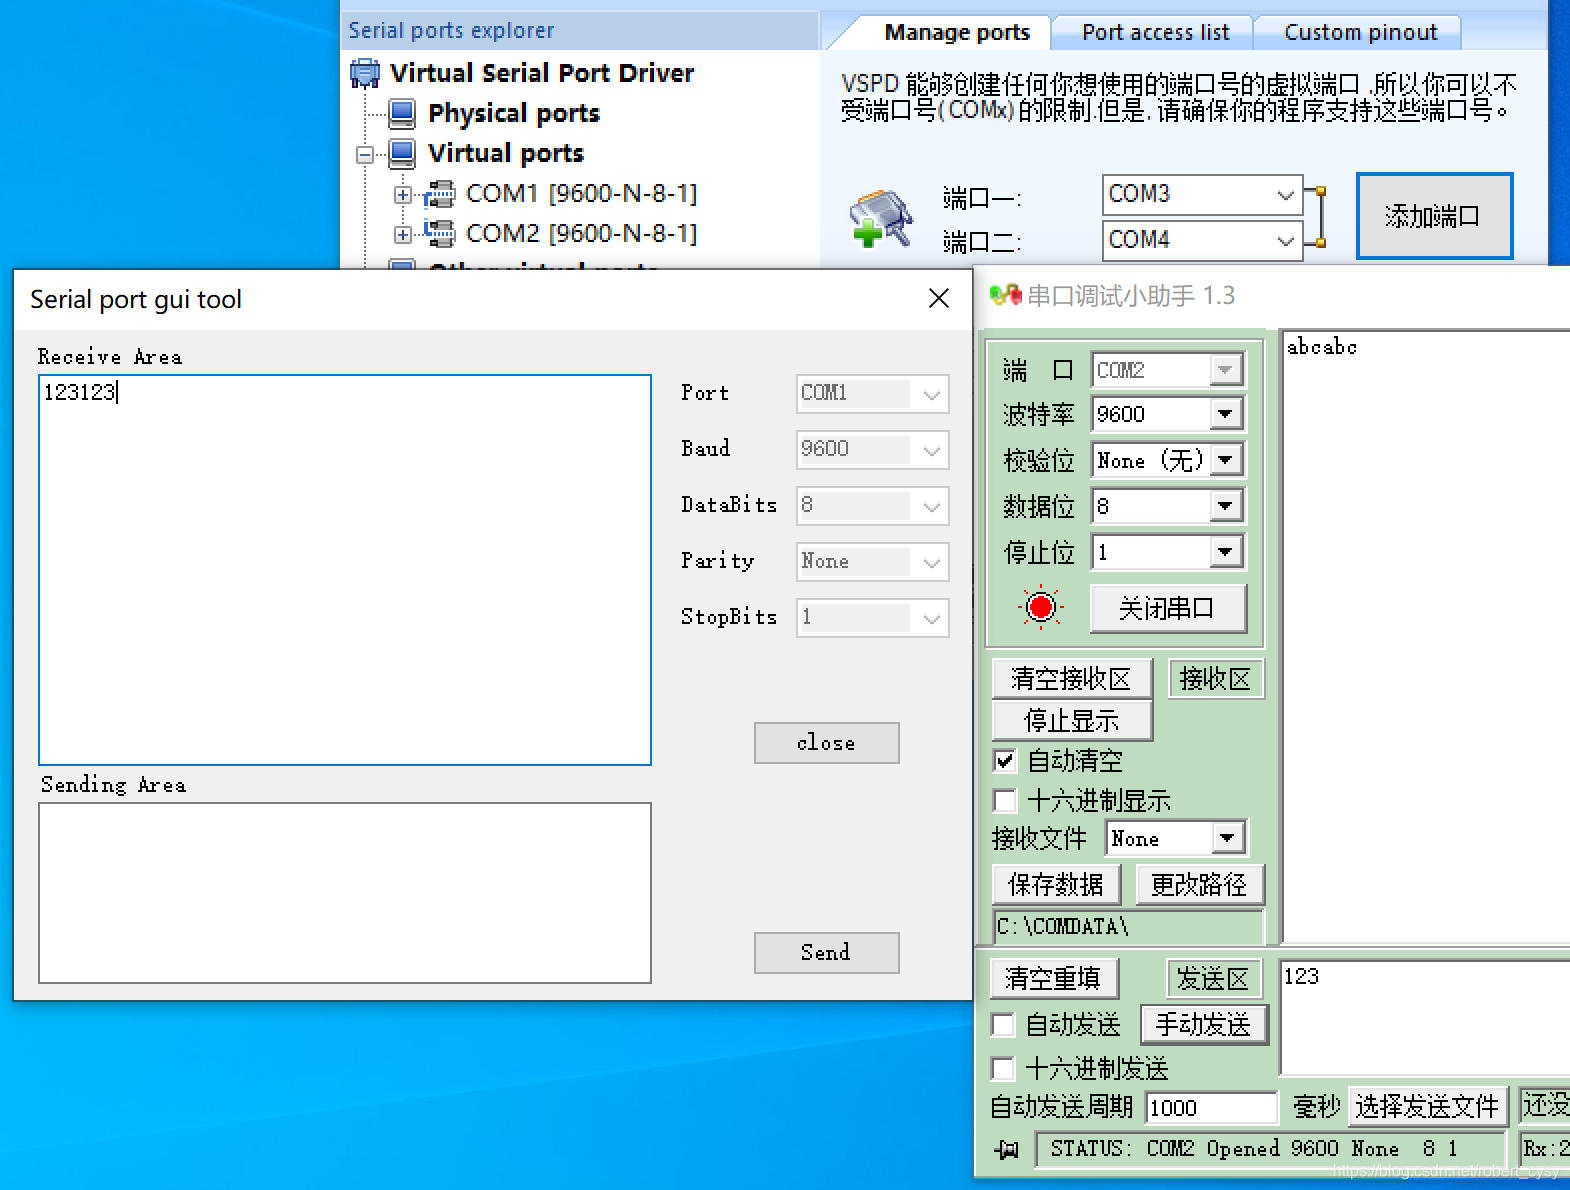
Task: Open the DataBits dropdown in gui tool
Action: [932, 506]
